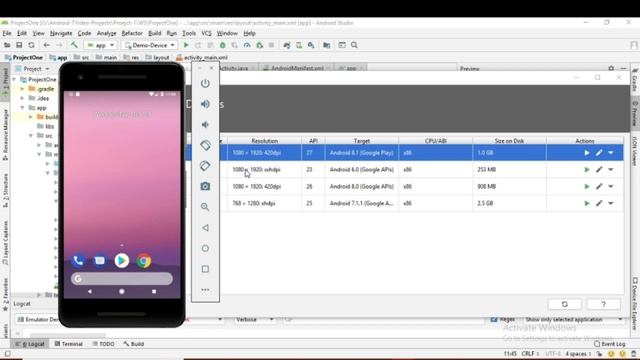Click the emulator power button
The image size is (640, 360).
click(205, 83)
